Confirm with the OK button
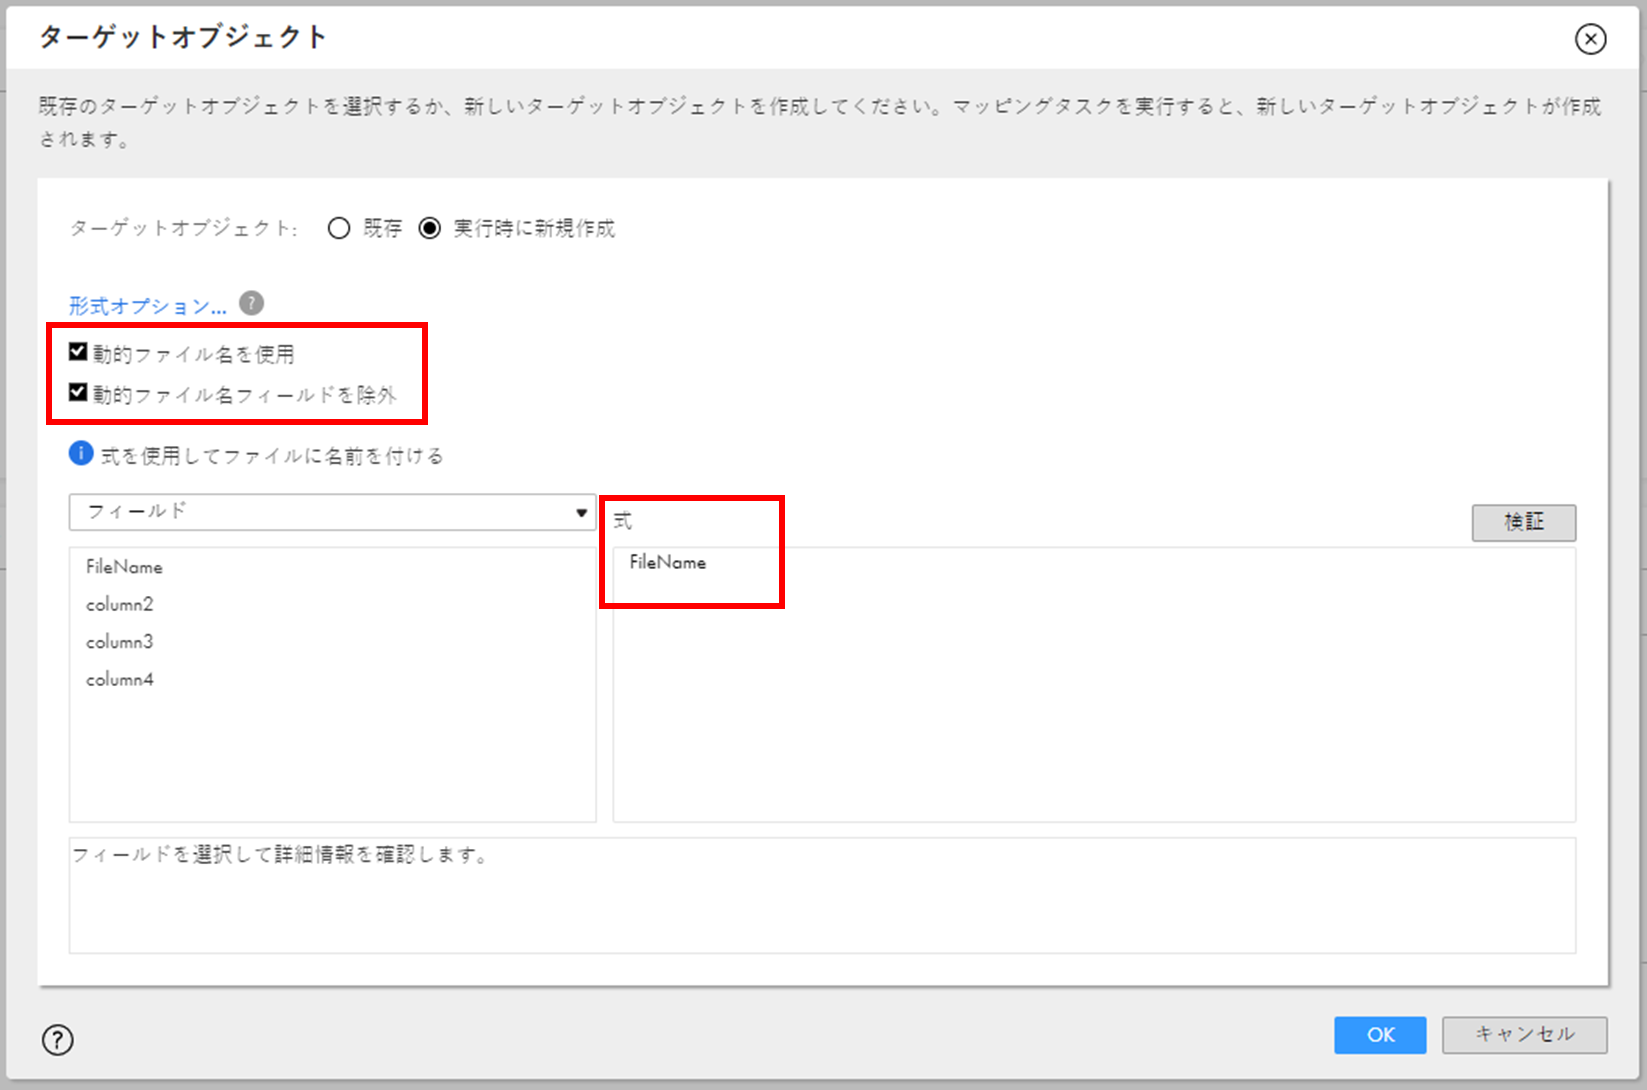1647x1090 pixels. tap(1380, 1035)
